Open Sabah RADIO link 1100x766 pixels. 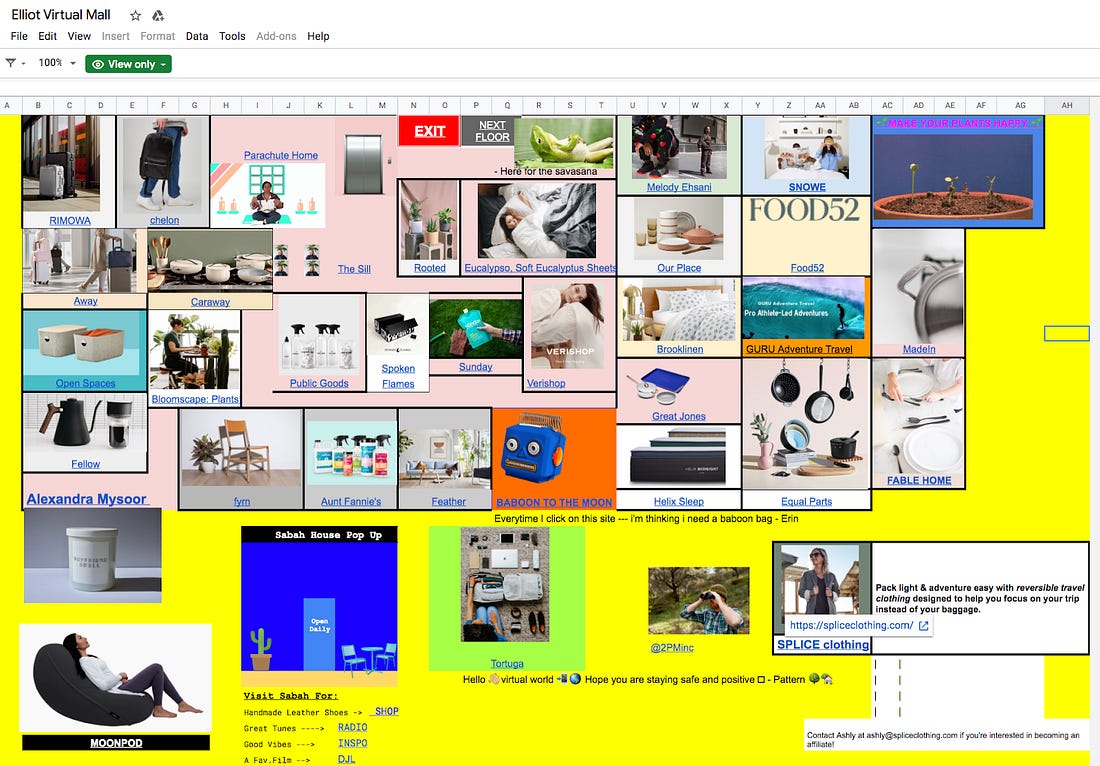(353, 727)
